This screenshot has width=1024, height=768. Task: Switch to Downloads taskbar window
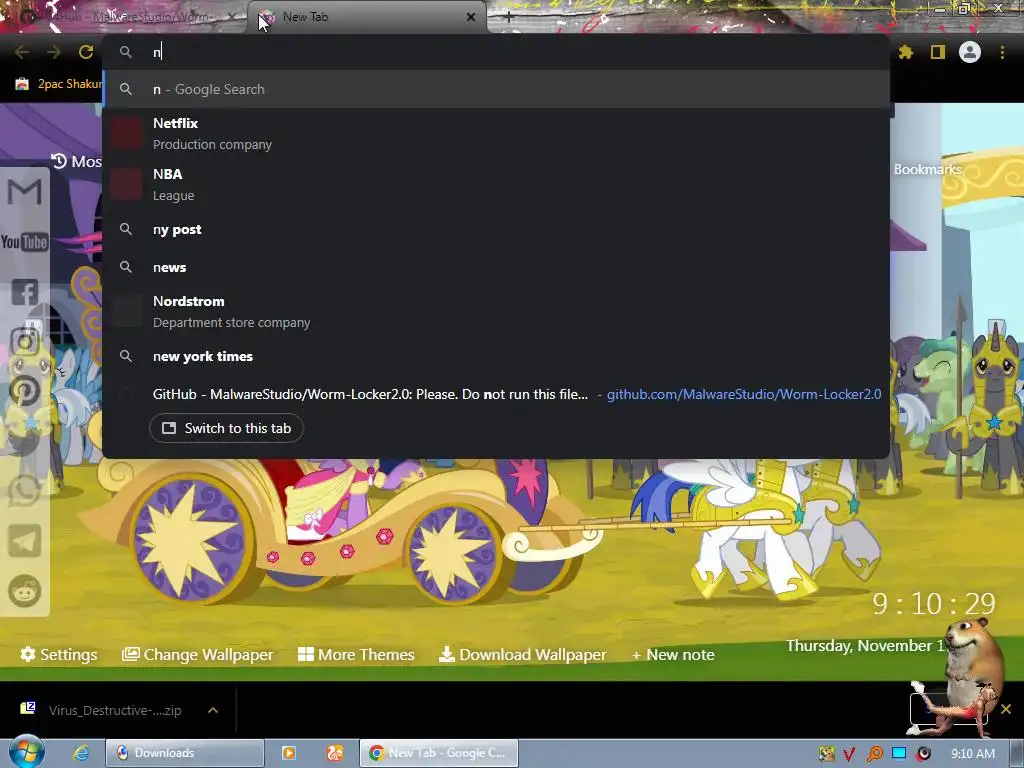coord(185,753)
